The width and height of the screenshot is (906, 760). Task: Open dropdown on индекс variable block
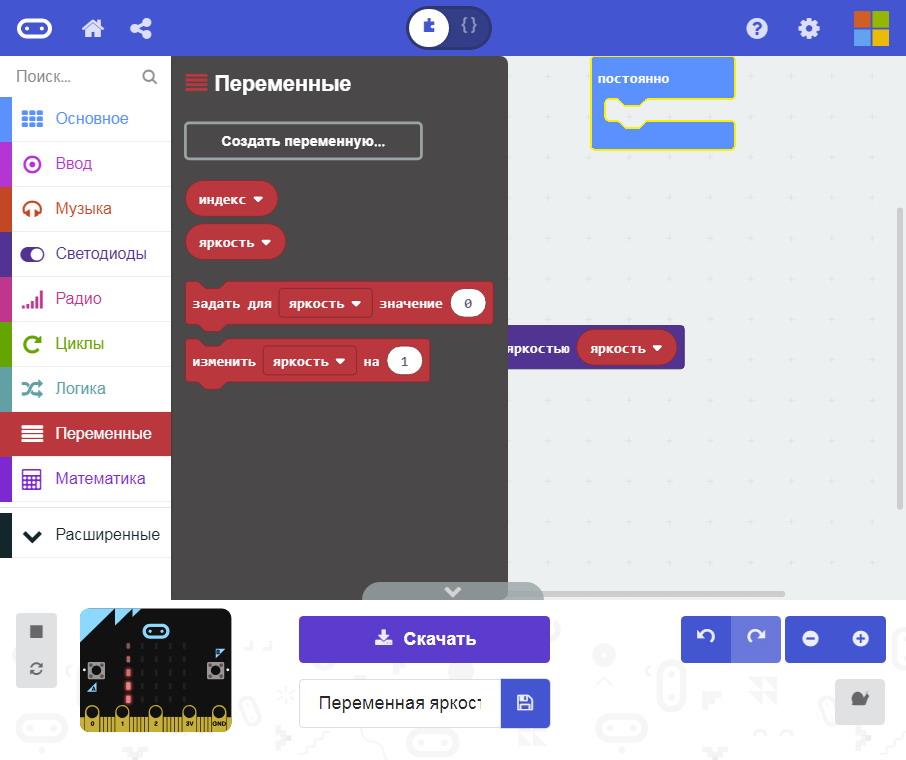pos(258,199)
